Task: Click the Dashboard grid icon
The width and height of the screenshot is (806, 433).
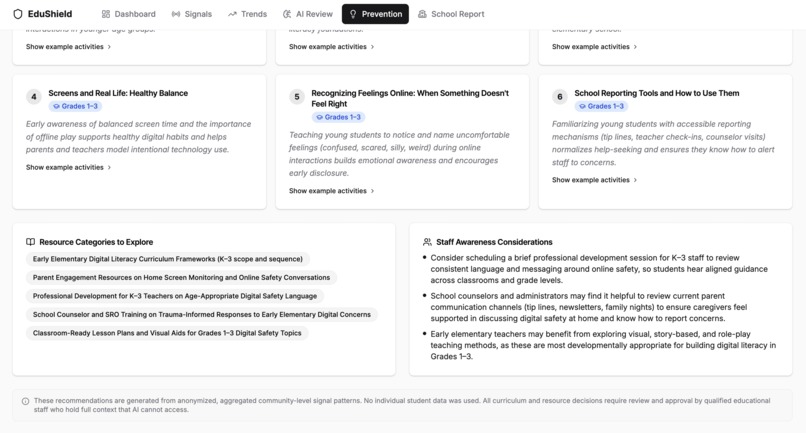Action: (x=106, y=14)
